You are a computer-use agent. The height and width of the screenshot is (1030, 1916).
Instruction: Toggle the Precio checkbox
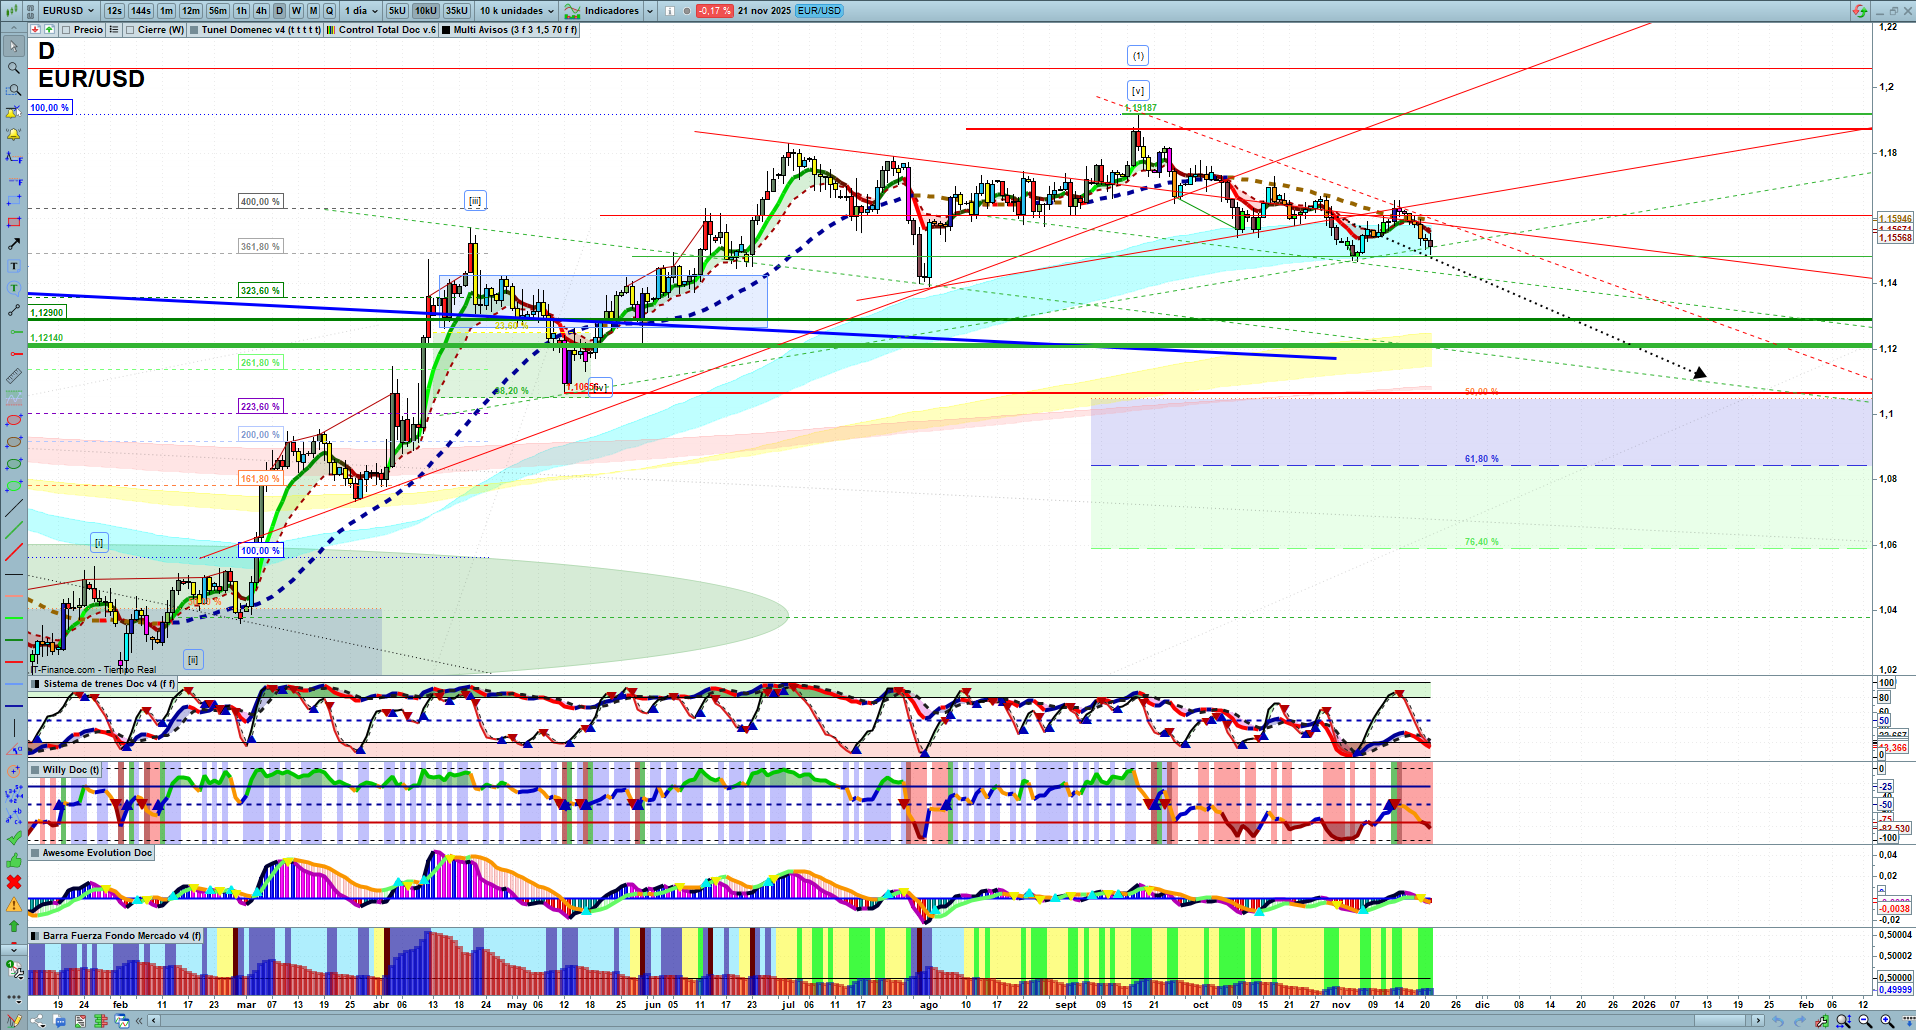pos(65,30)
